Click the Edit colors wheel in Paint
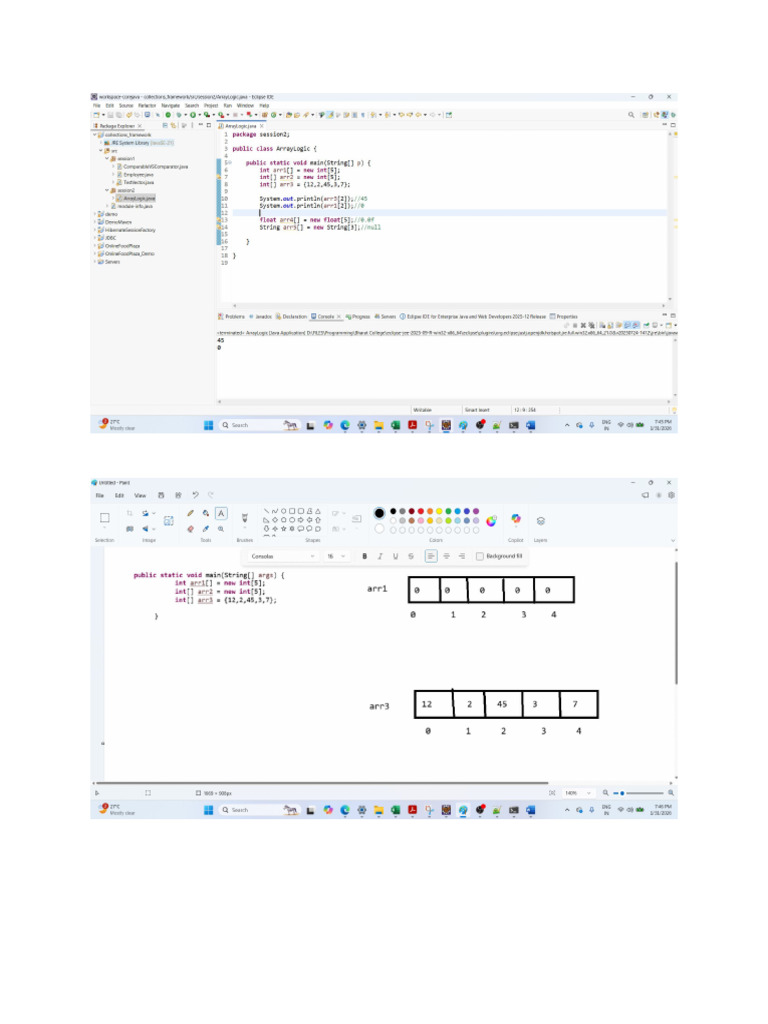Image resolution: width=768 pixels, height=1024 pixels. click(491, 520)
